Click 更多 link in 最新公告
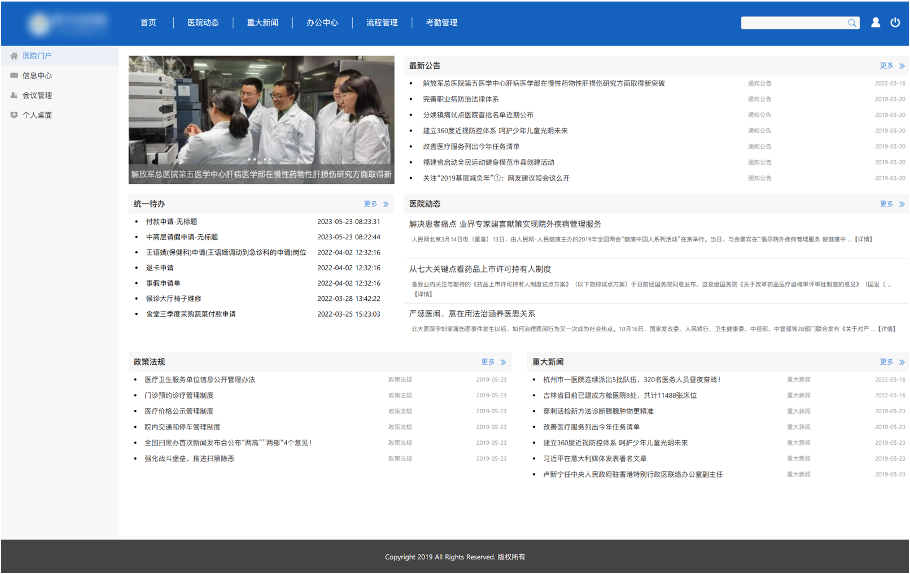The image size is (910, 574). coord(886,66)
